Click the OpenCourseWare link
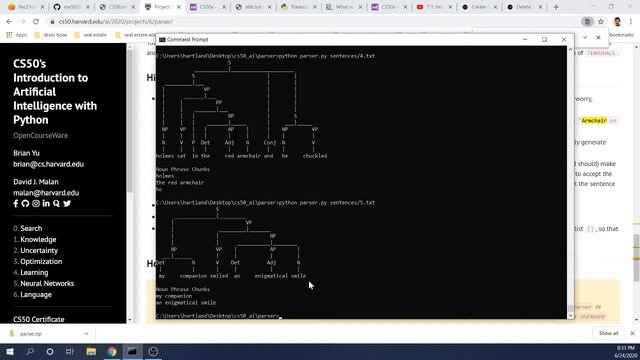Image resolution: width=640 pixels, height=360 pixels. click(40, 136)
